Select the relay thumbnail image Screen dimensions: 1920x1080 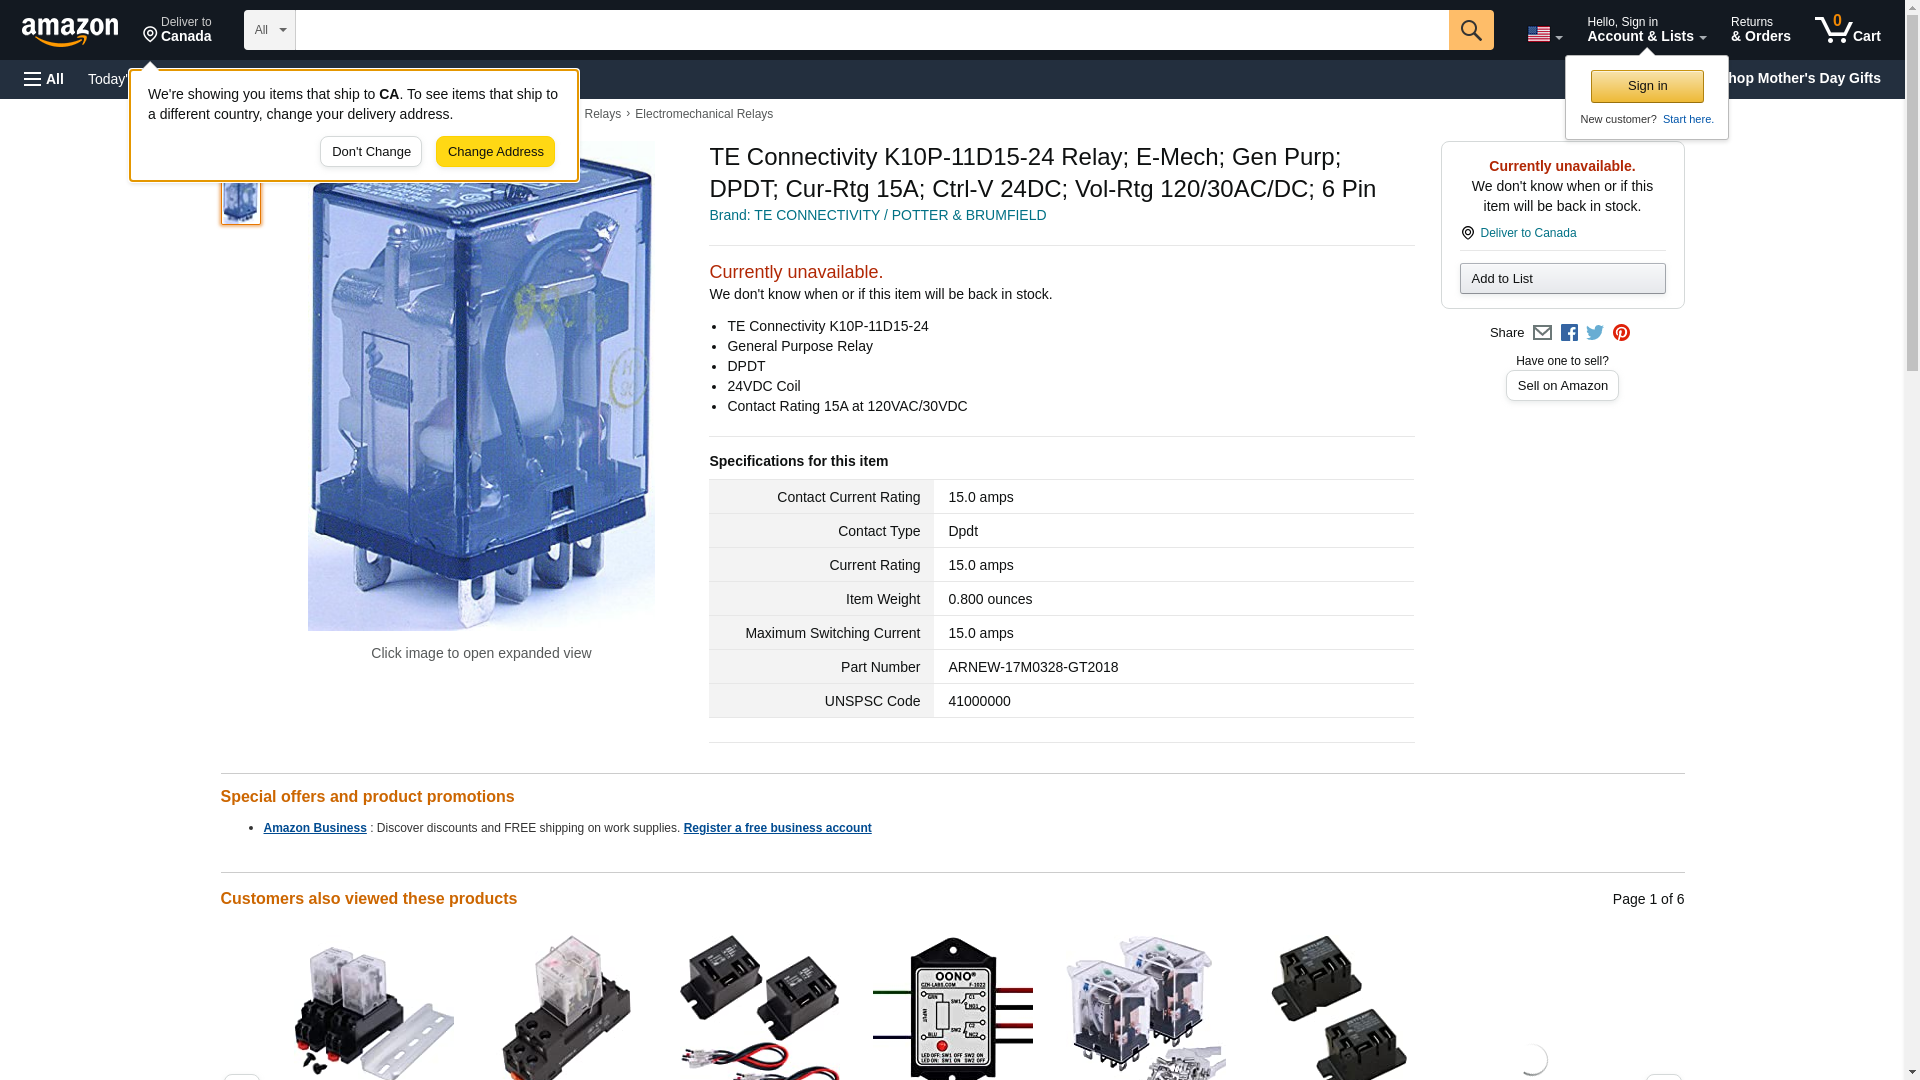[241, 197]
